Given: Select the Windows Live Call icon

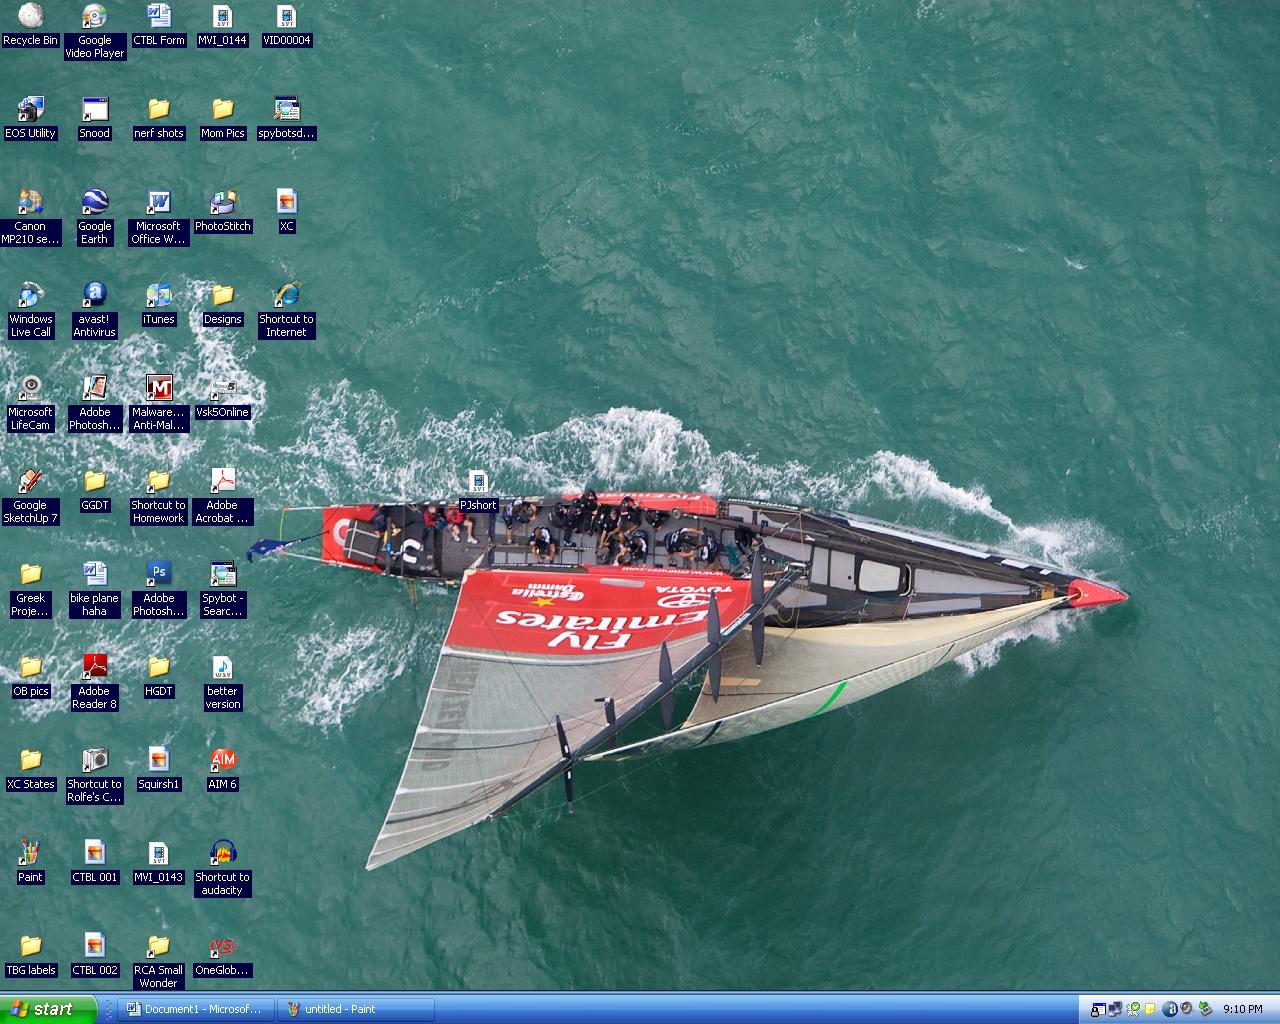Looking at the screenshot, I should 30,296.
